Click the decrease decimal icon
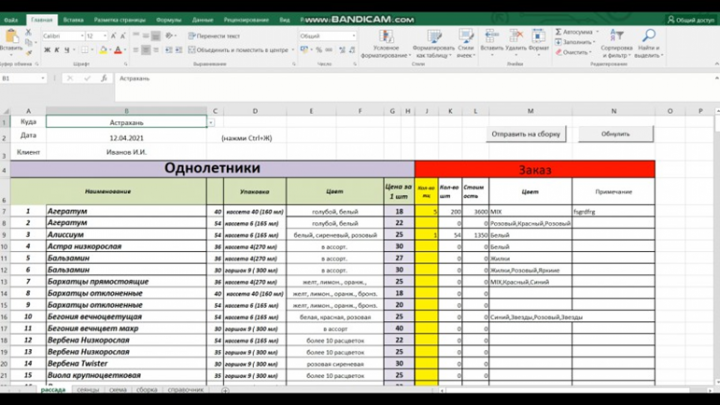The image size is (720, 405). point(352,50)
